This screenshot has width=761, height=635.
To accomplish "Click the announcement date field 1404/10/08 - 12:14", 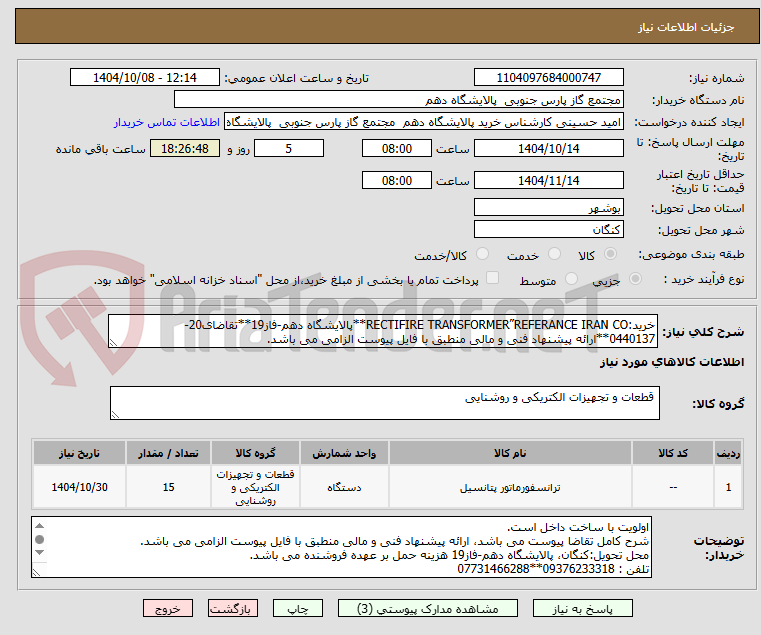I will point(145,78).
